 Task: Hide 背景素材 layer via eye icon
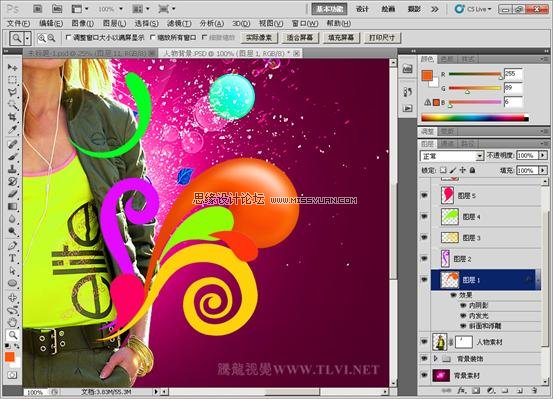(x=424, y=375)
